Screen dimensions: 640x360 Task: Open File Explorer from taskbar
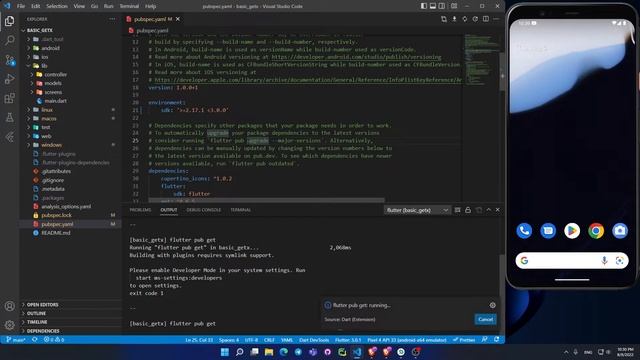(269, 352)
